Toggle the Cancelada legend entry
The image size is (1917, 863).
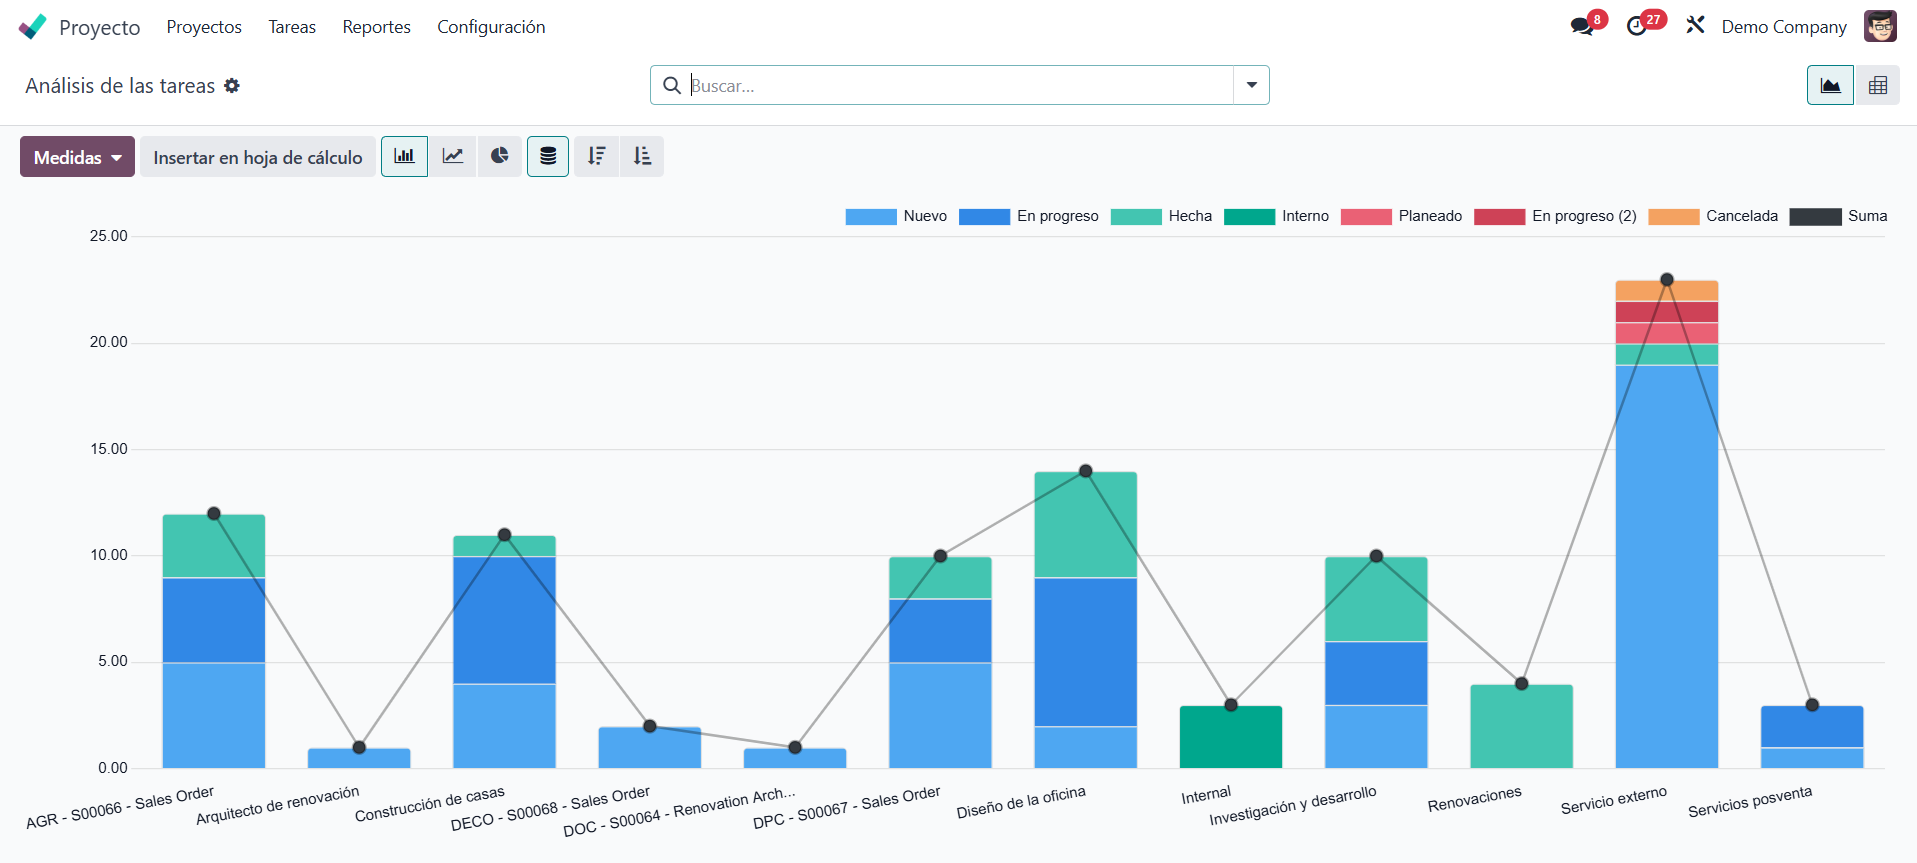[x=1713, y=216]
